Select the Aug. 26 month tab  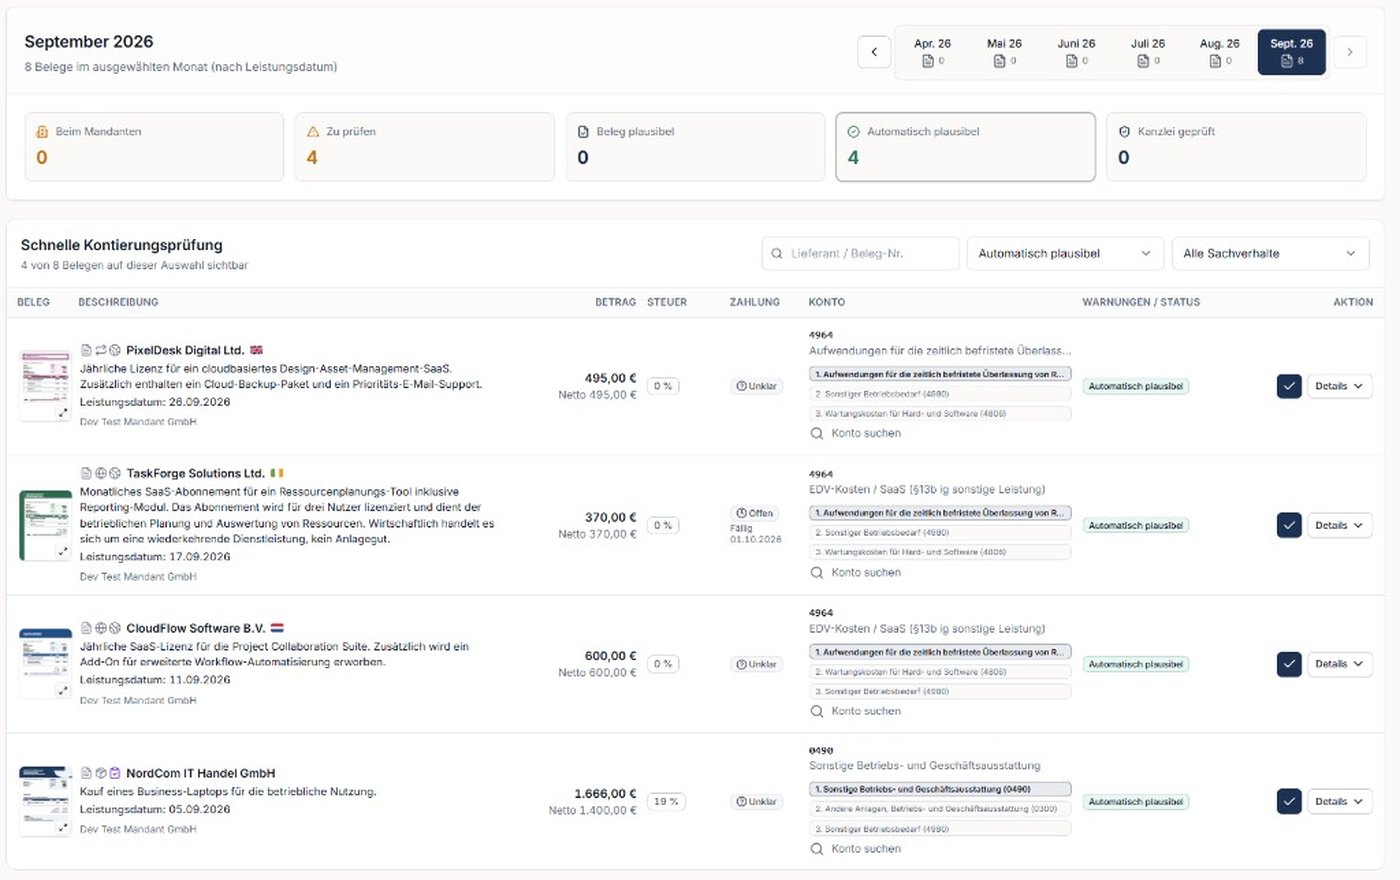(x=1219, y=52)
